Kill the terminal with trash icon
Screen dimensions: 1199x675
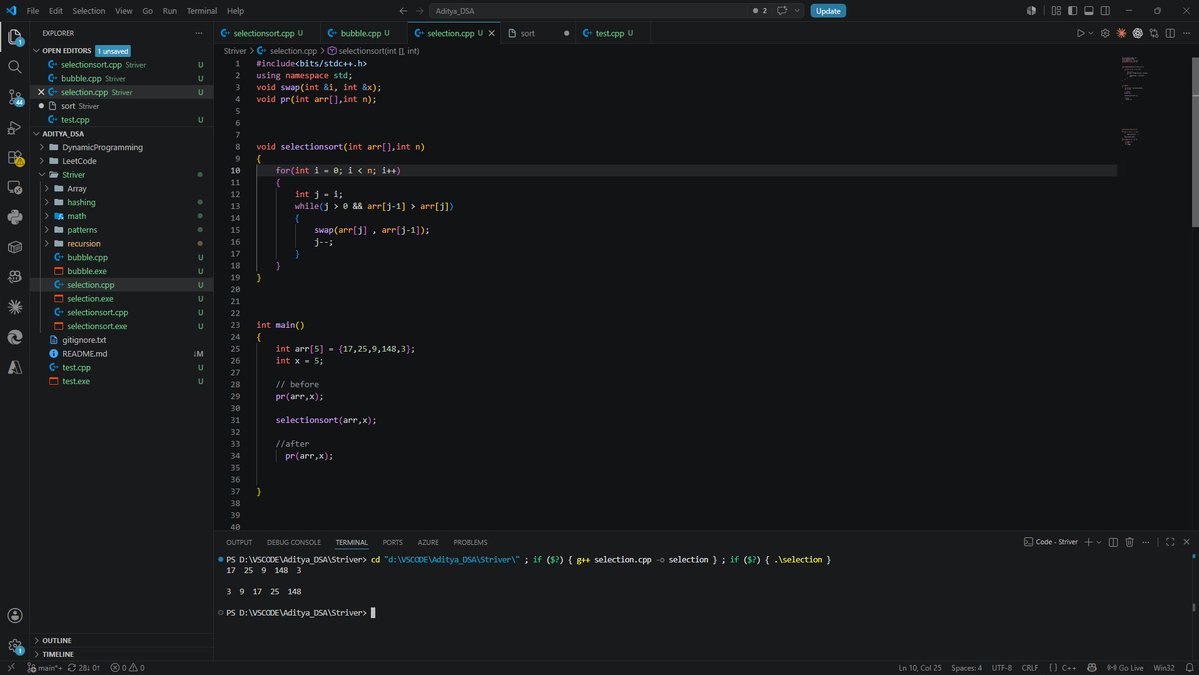1129,542
